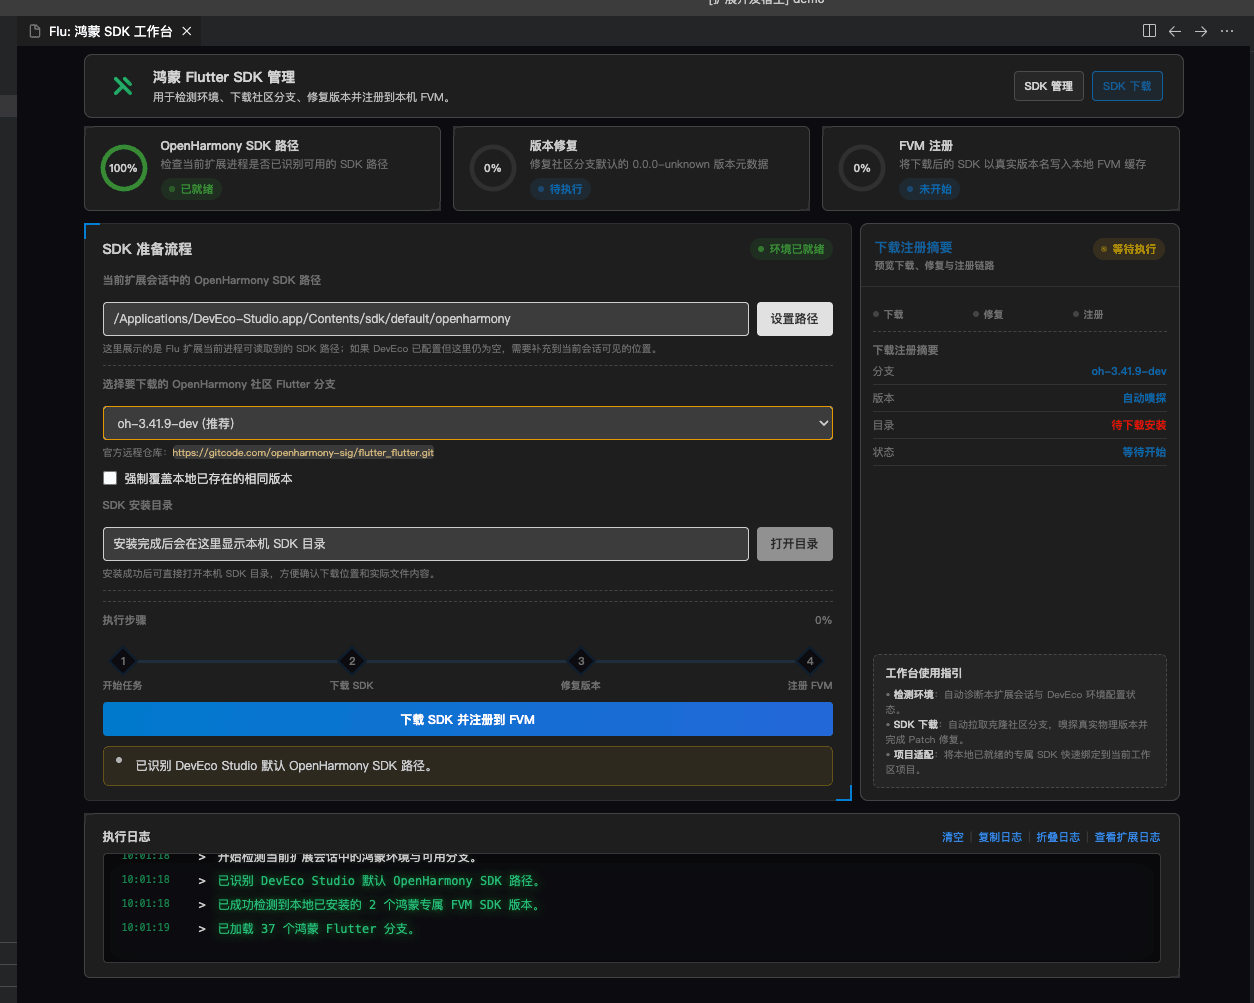Start 下载 SDK 并注册到 FVM
1254x1003 pixels.
[x=467, y=719]
